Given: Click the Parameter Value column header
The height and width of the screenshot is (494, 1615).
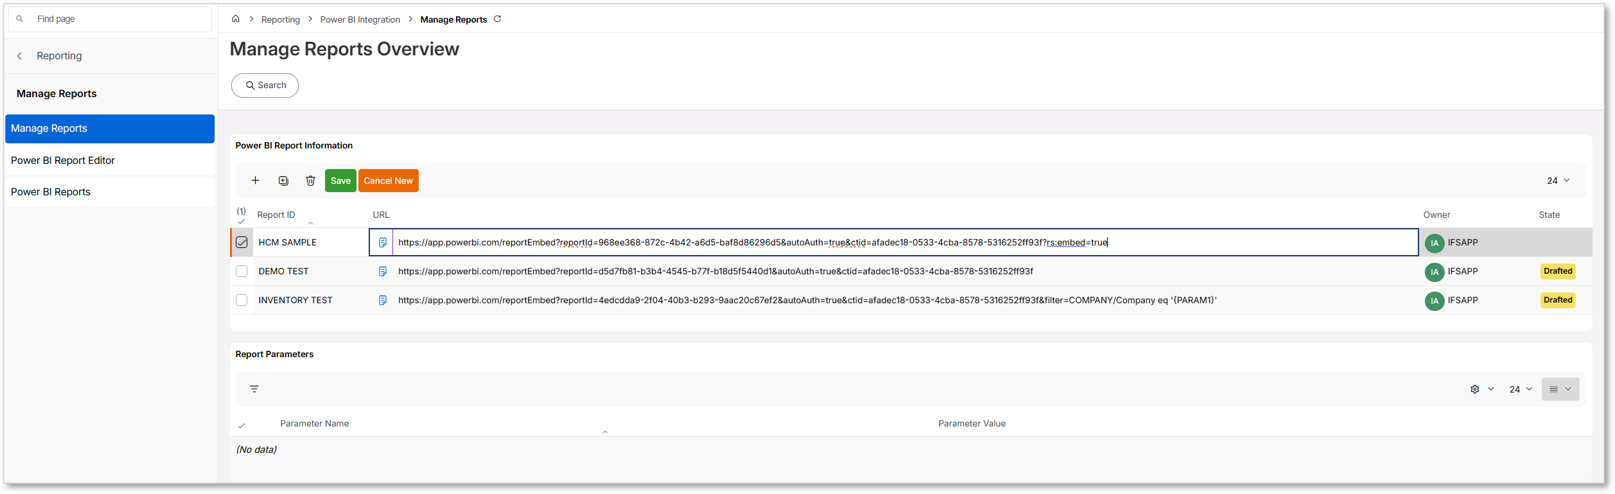Looking at the screenshot, I should pyautogui.click(x=971, y=424).
